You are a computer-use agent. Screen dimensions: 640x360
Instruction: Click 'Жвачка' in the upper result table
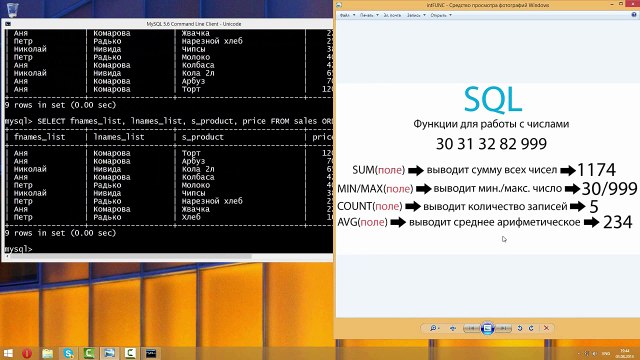click(x=196, y=33)
